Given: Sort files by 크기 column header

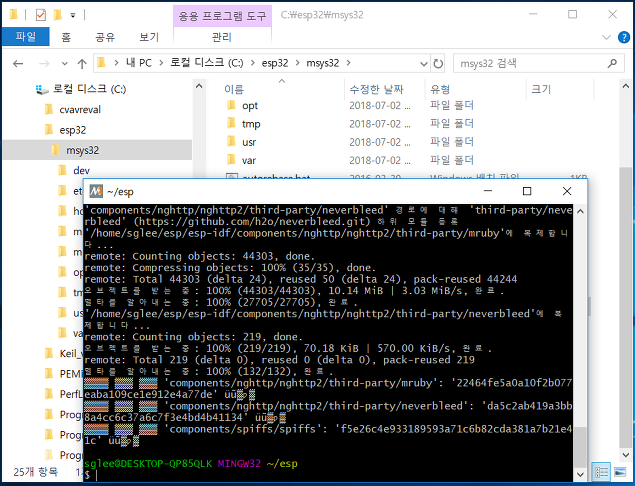Looking at the screenshot, I should pyautogui.click(x=541, y=89).
